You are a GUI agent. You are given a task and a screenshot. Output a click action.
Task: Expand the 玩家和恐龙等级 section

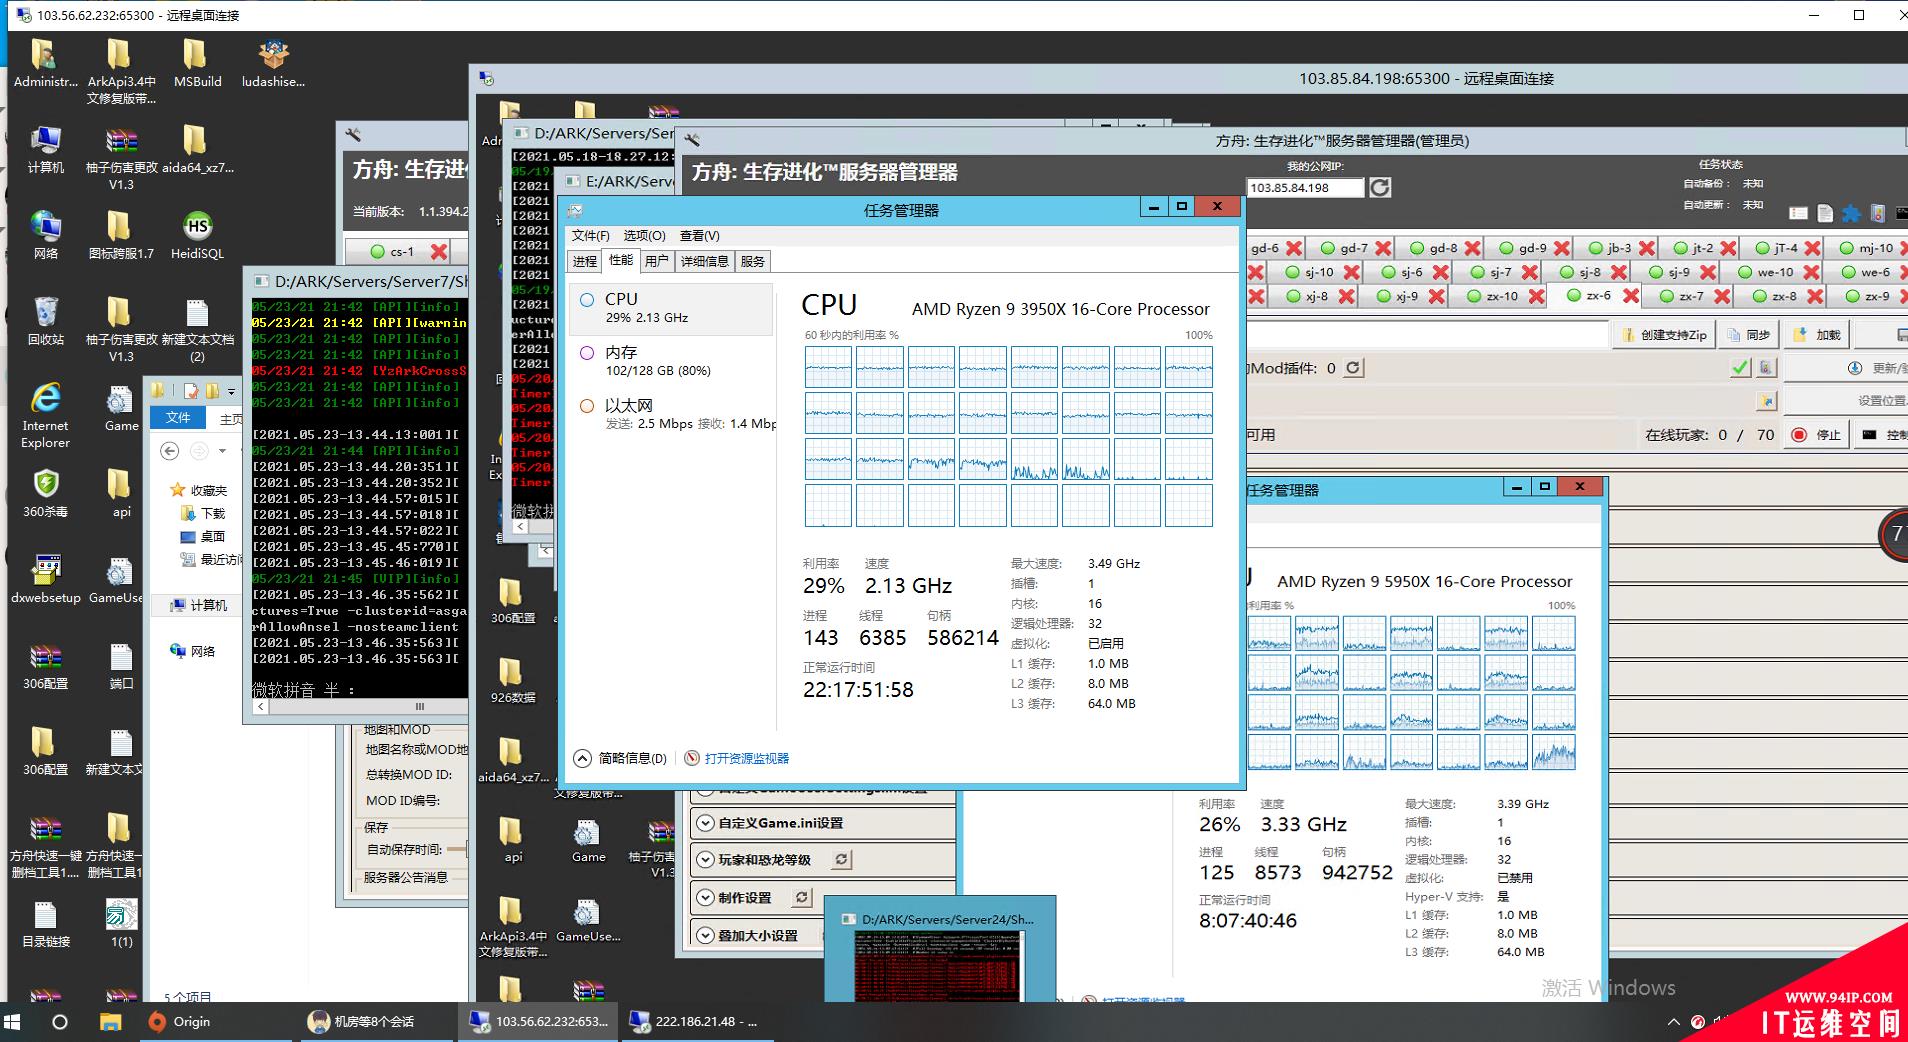(705, 860)
